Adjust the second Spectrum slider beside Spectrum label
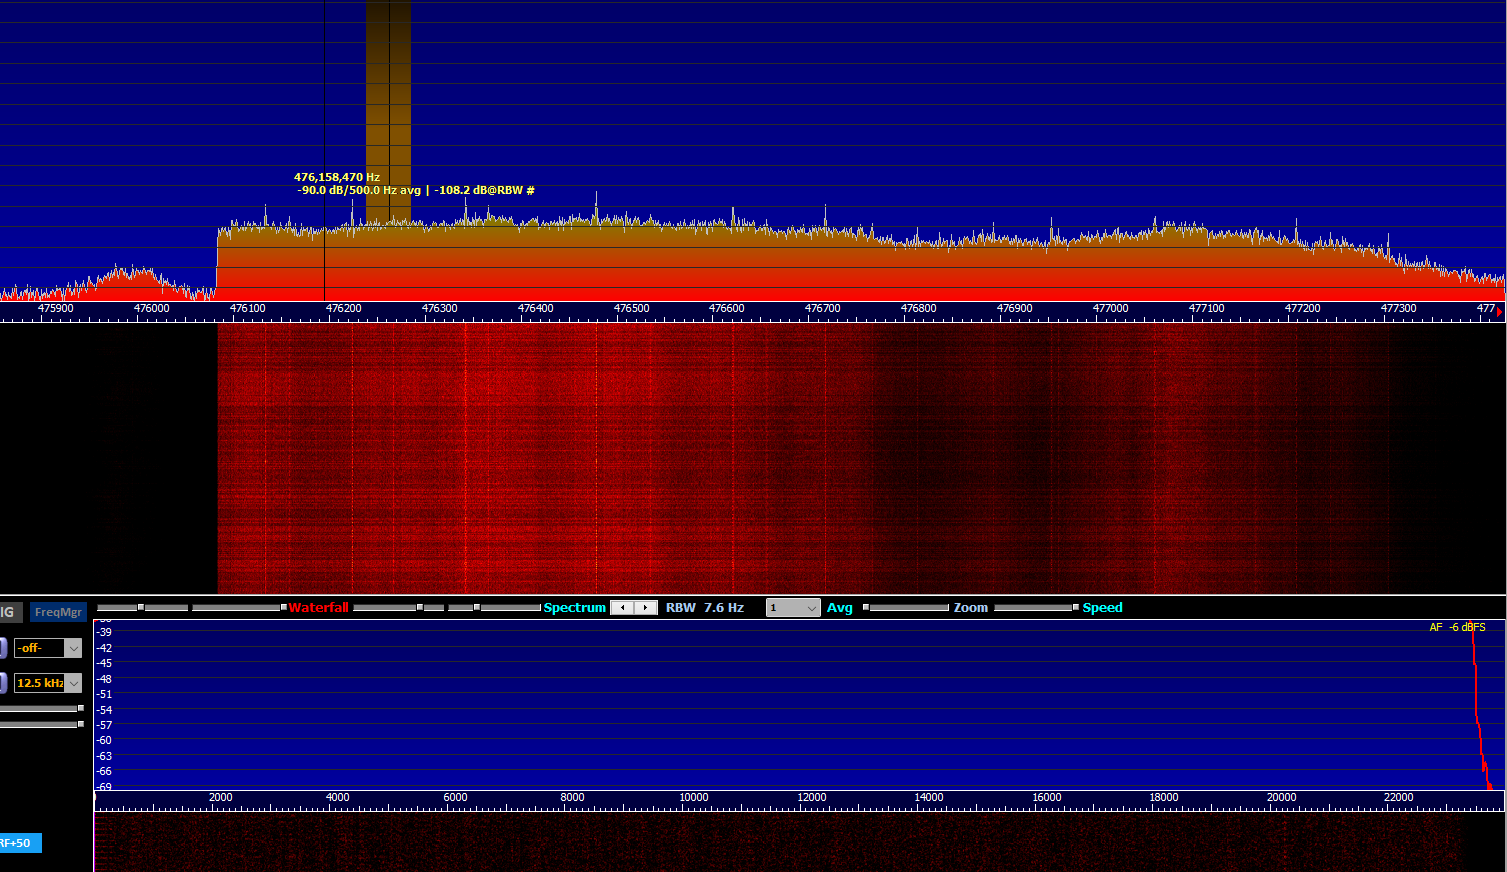Image resolution: width=1507 pixels, height=872 pixels. [x=494, y=607]
